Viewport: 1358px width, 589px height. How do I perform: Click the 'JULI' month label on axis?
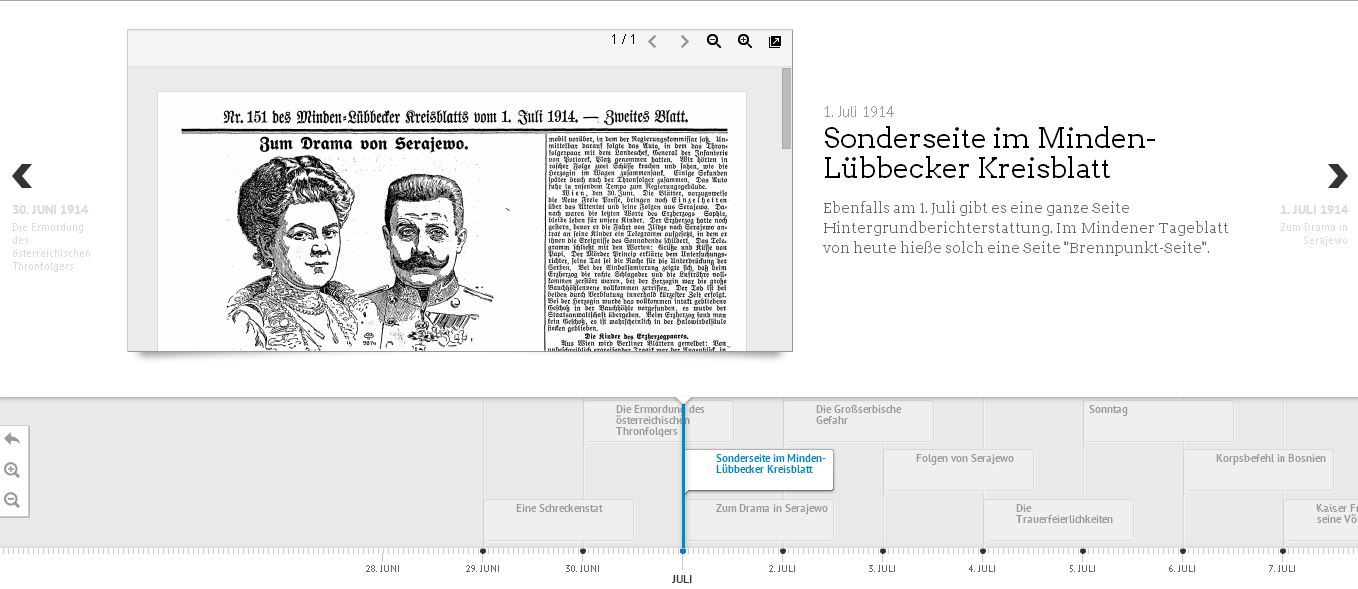click(x=682, y=579)
